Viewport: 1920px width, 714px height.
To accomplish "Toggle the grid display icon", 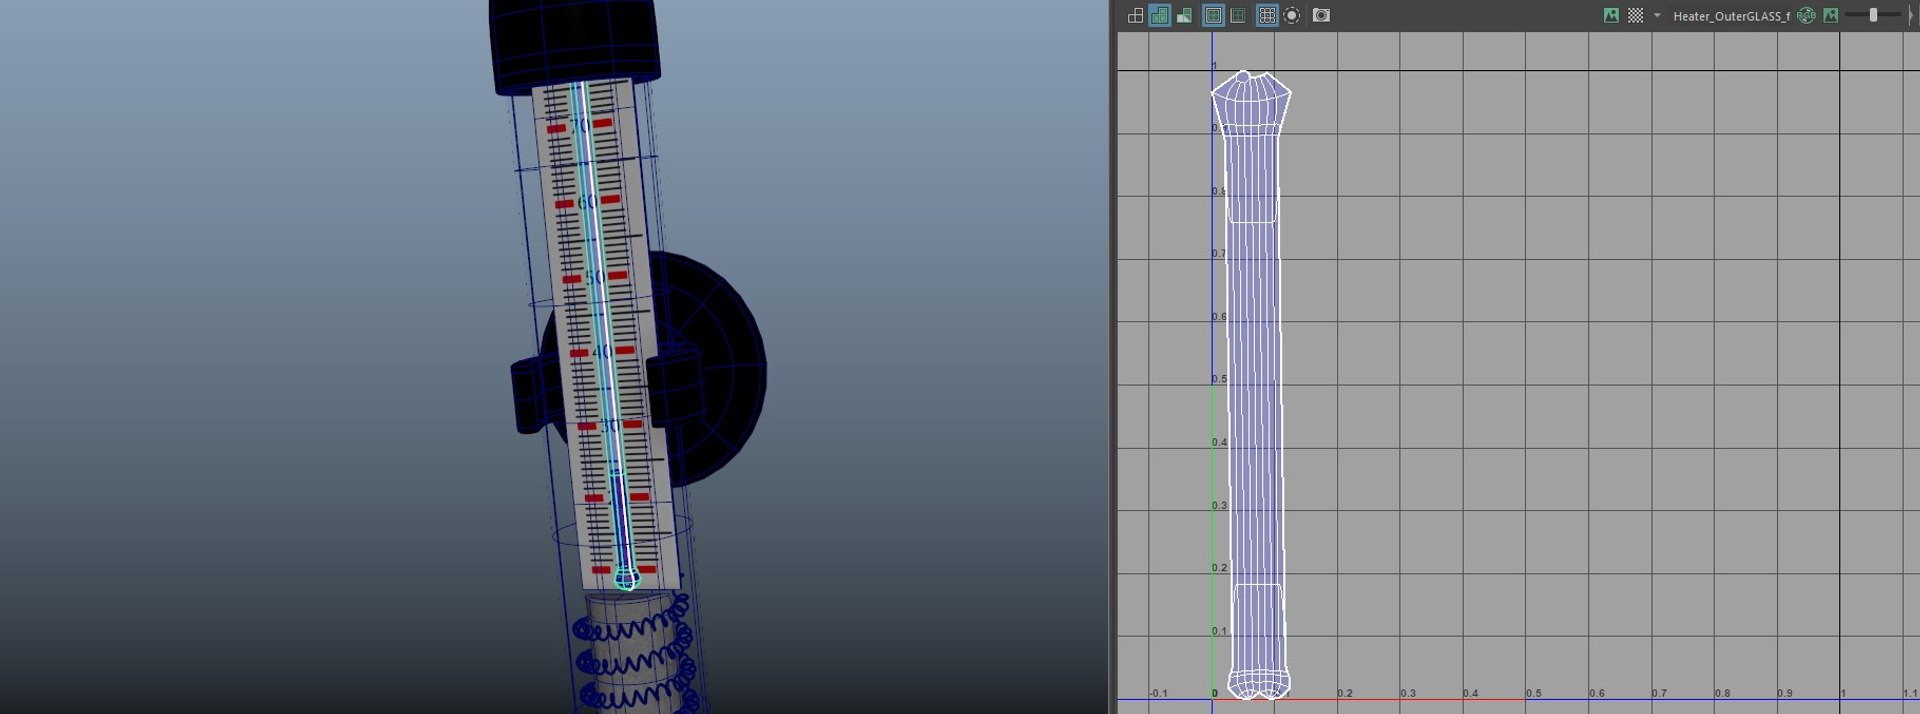I will [1267, 15].
